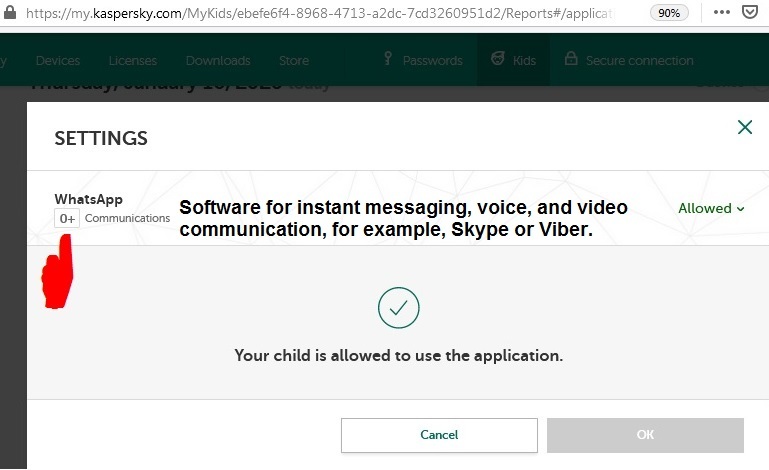Viewport: 769px width, 470px height.
Task: Close the Settings dialog with X
Action: [x=744, y=127]
